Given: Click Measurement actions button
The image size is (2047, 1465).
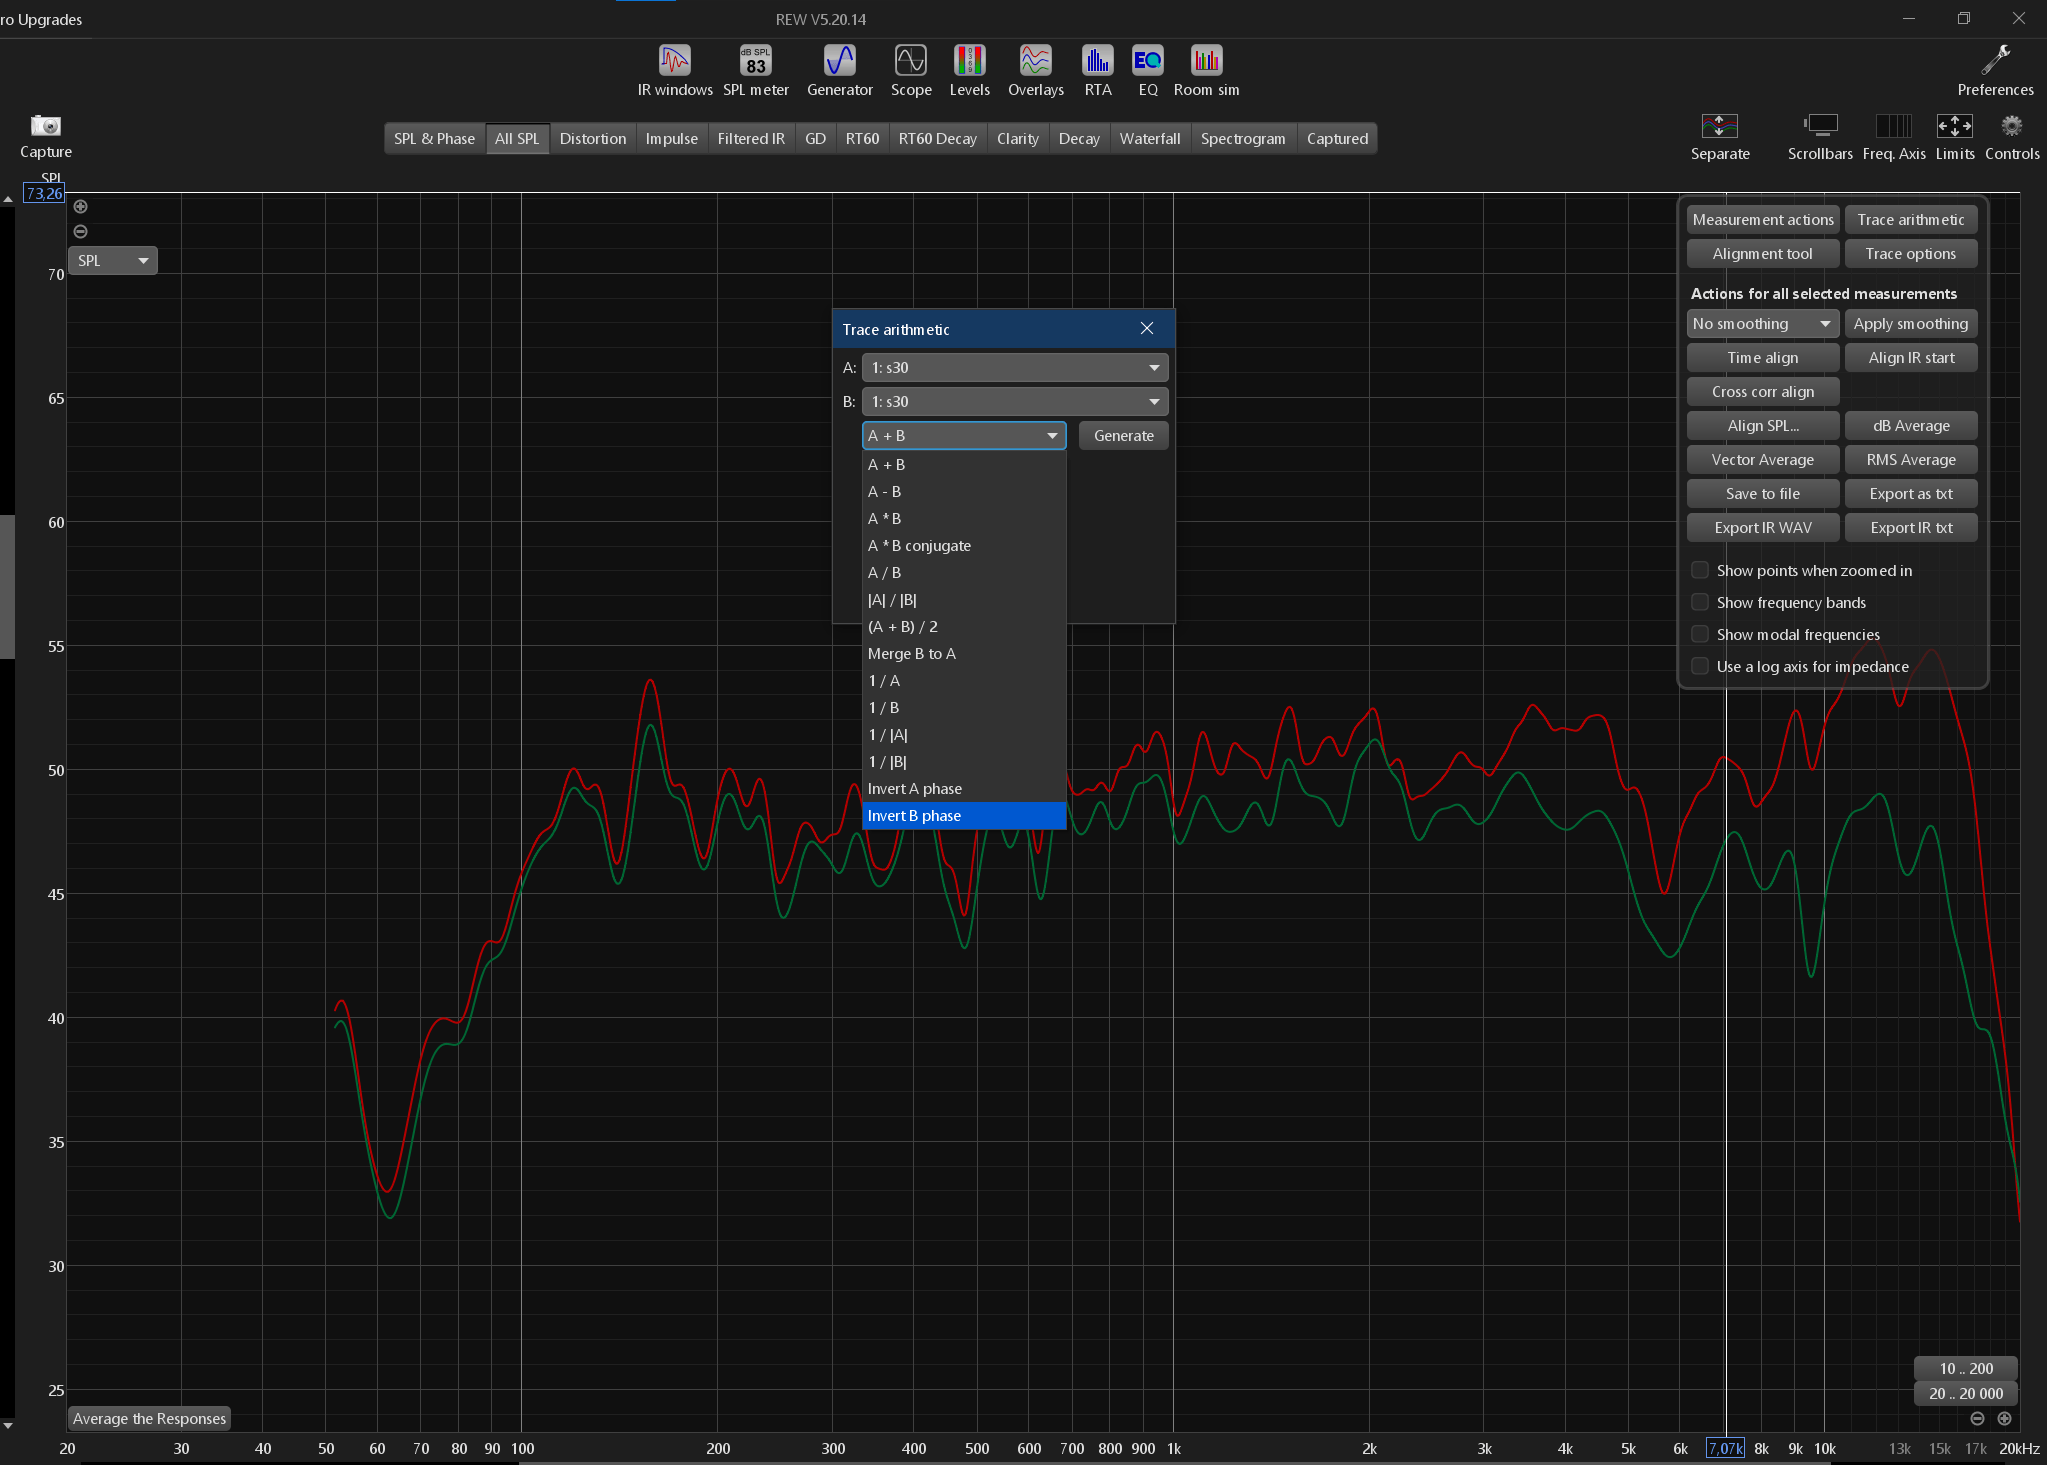Looking at the screenshot, I should [1762, 219].
